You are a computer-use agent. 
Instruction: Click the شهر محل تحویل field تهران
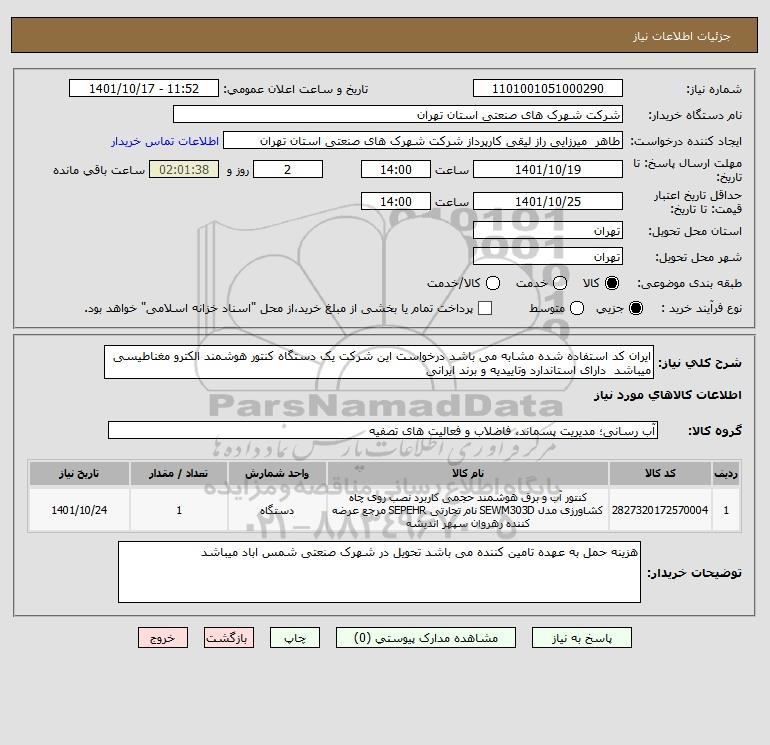pos(548,256)
